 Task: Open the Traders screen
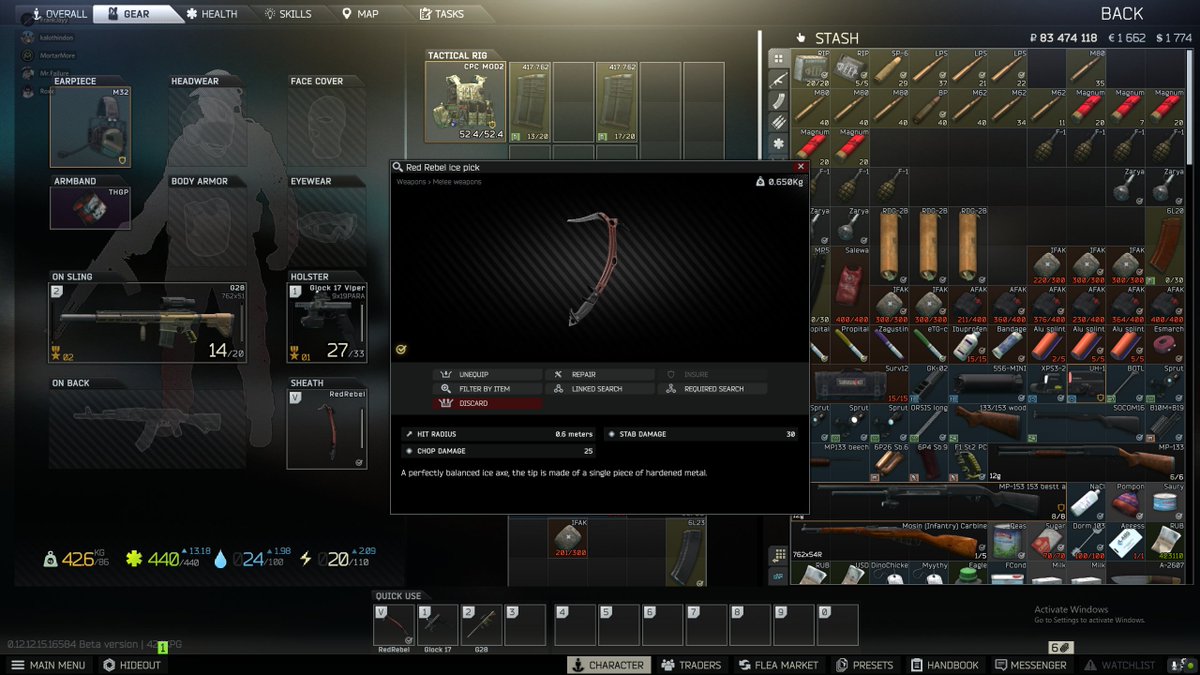(689, 665)
